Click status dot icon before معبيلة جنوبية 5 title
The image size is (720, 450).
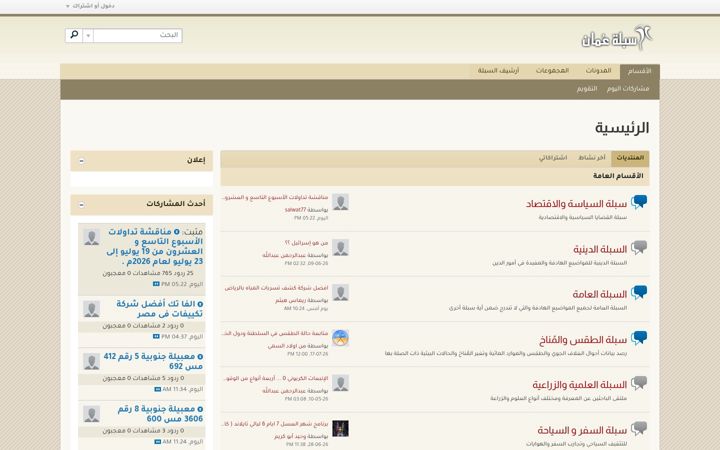[200, 357]
